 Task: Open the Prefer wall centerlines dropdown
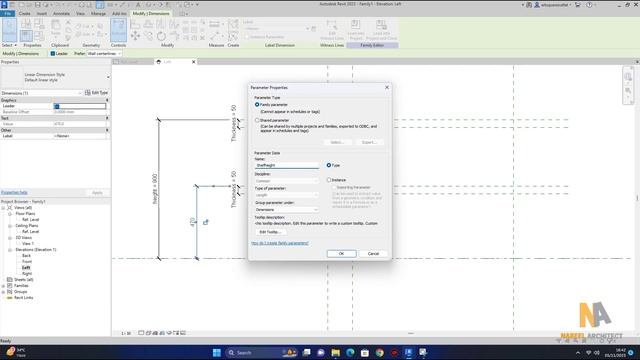coord(104,53)
